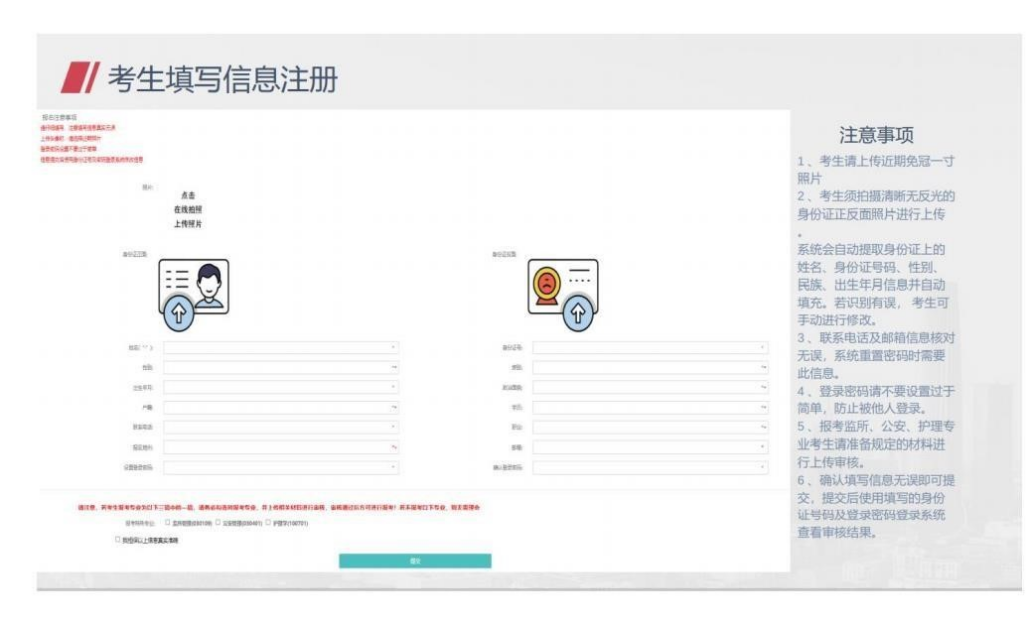Open the 民族 dropdown
This screenshot has width=1027, height=622.
pyautogui.click(x=650, y=368)
